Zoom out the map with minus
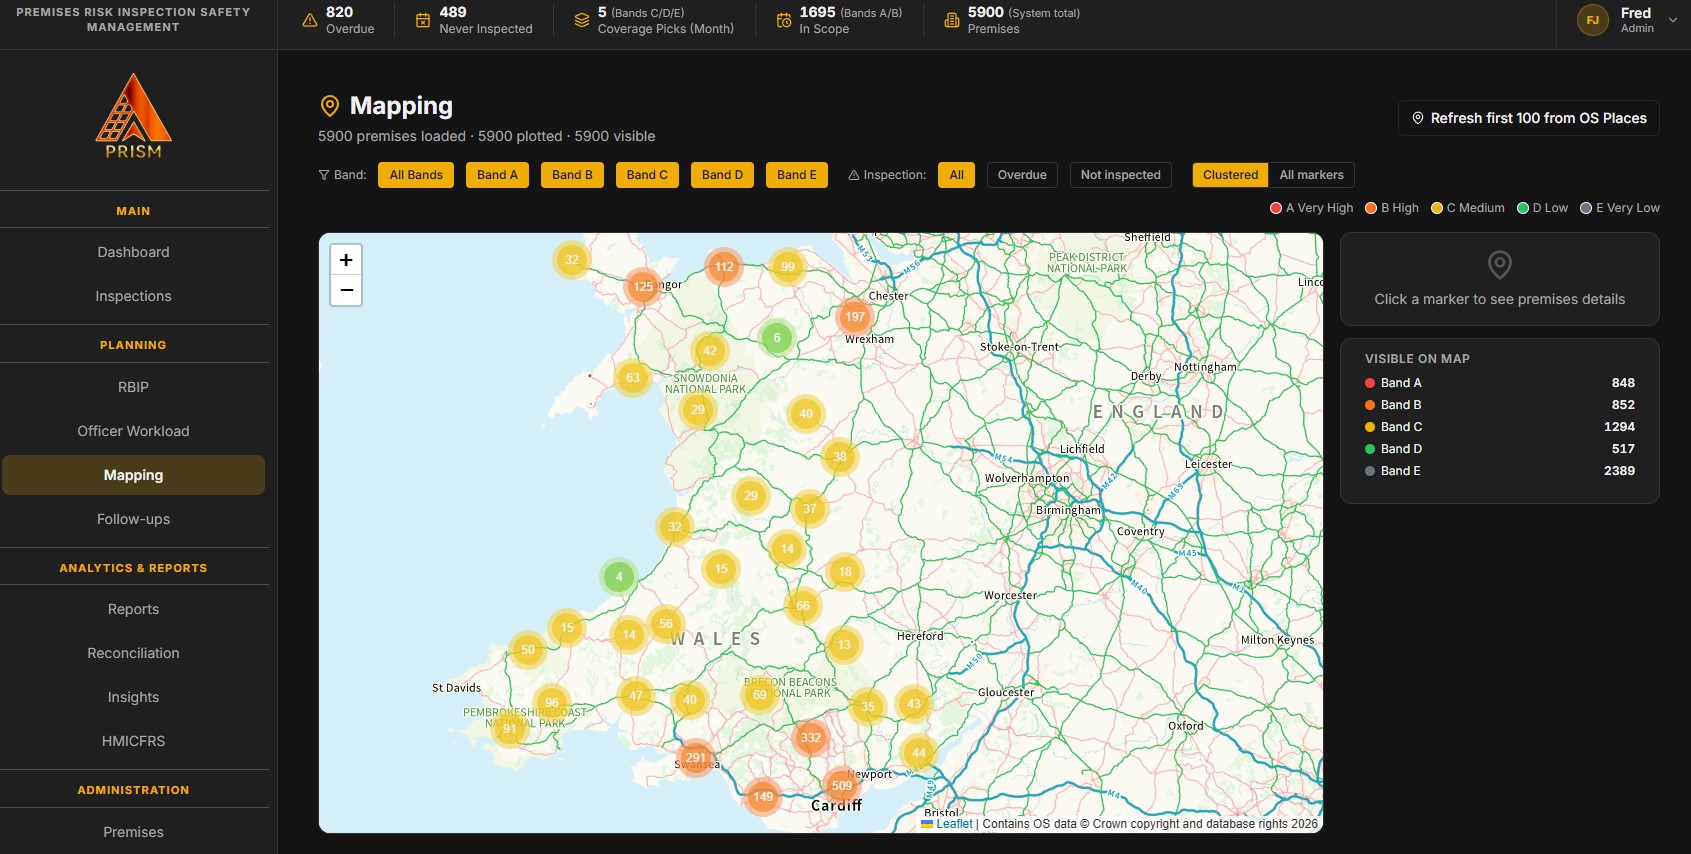 pyautogui.click(x=346, y=290)
